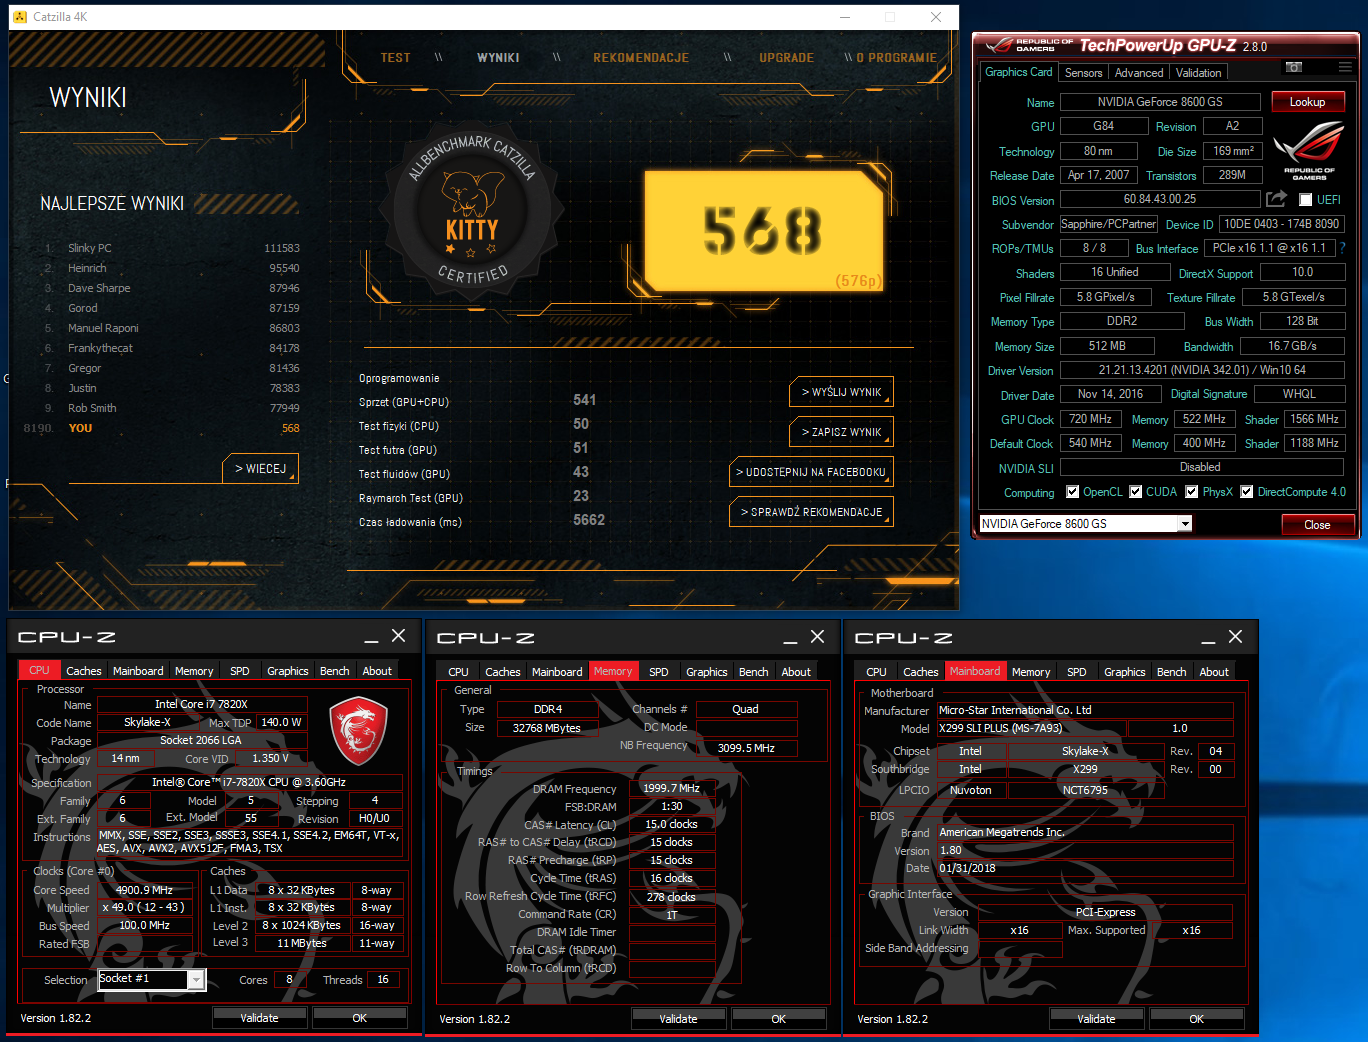Toggle the UEFI checkbox in GPU-Z
The image size is (1368, 1042).
click(1305, 200)
